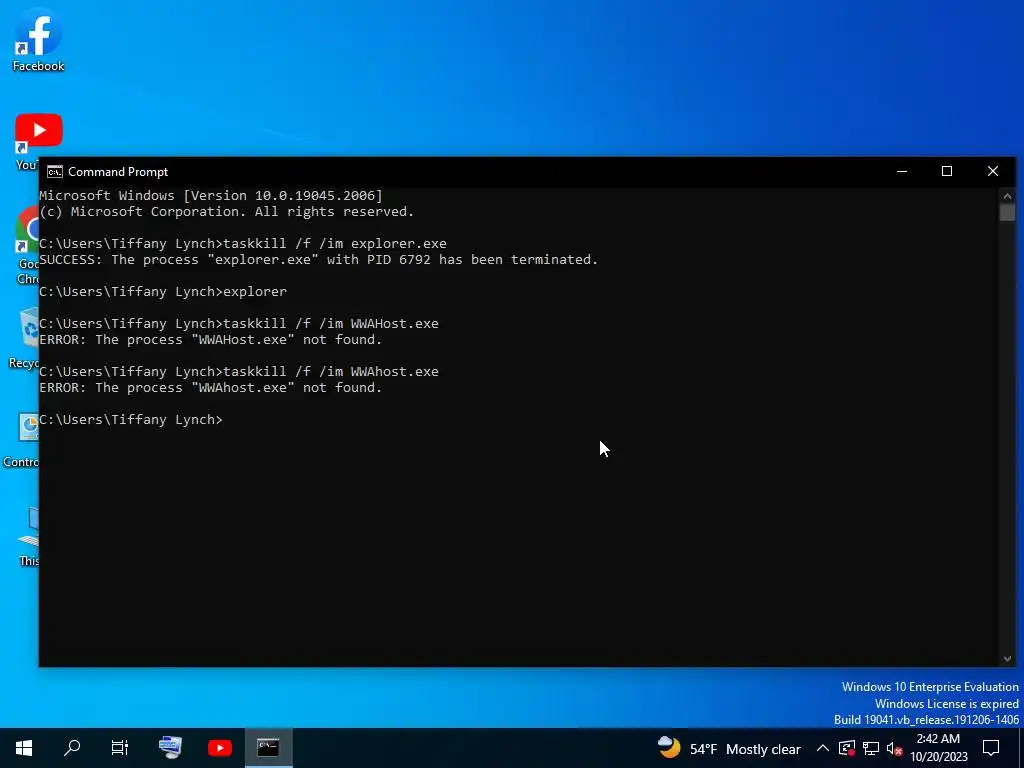The image size is (1024, 768).
Task: Select the Recycle Bin desktop icon
Action: point(25,338)
